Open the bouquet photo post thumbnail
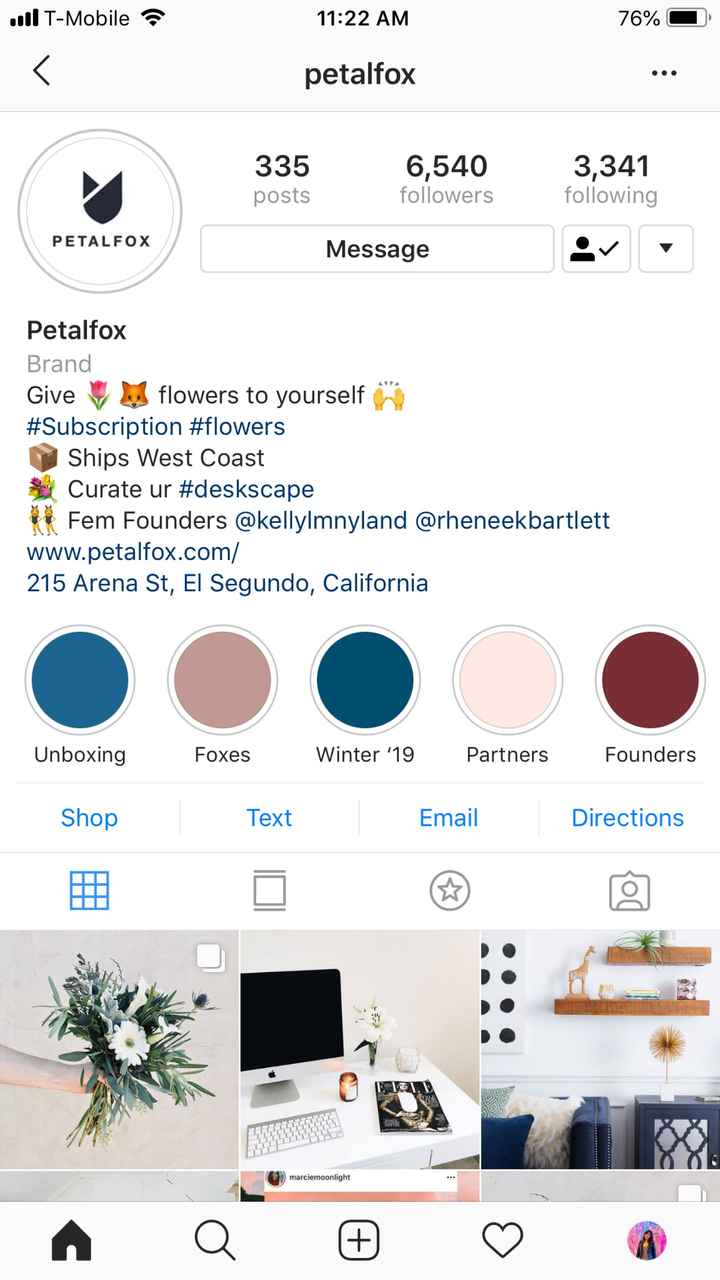 [119, 1048]
